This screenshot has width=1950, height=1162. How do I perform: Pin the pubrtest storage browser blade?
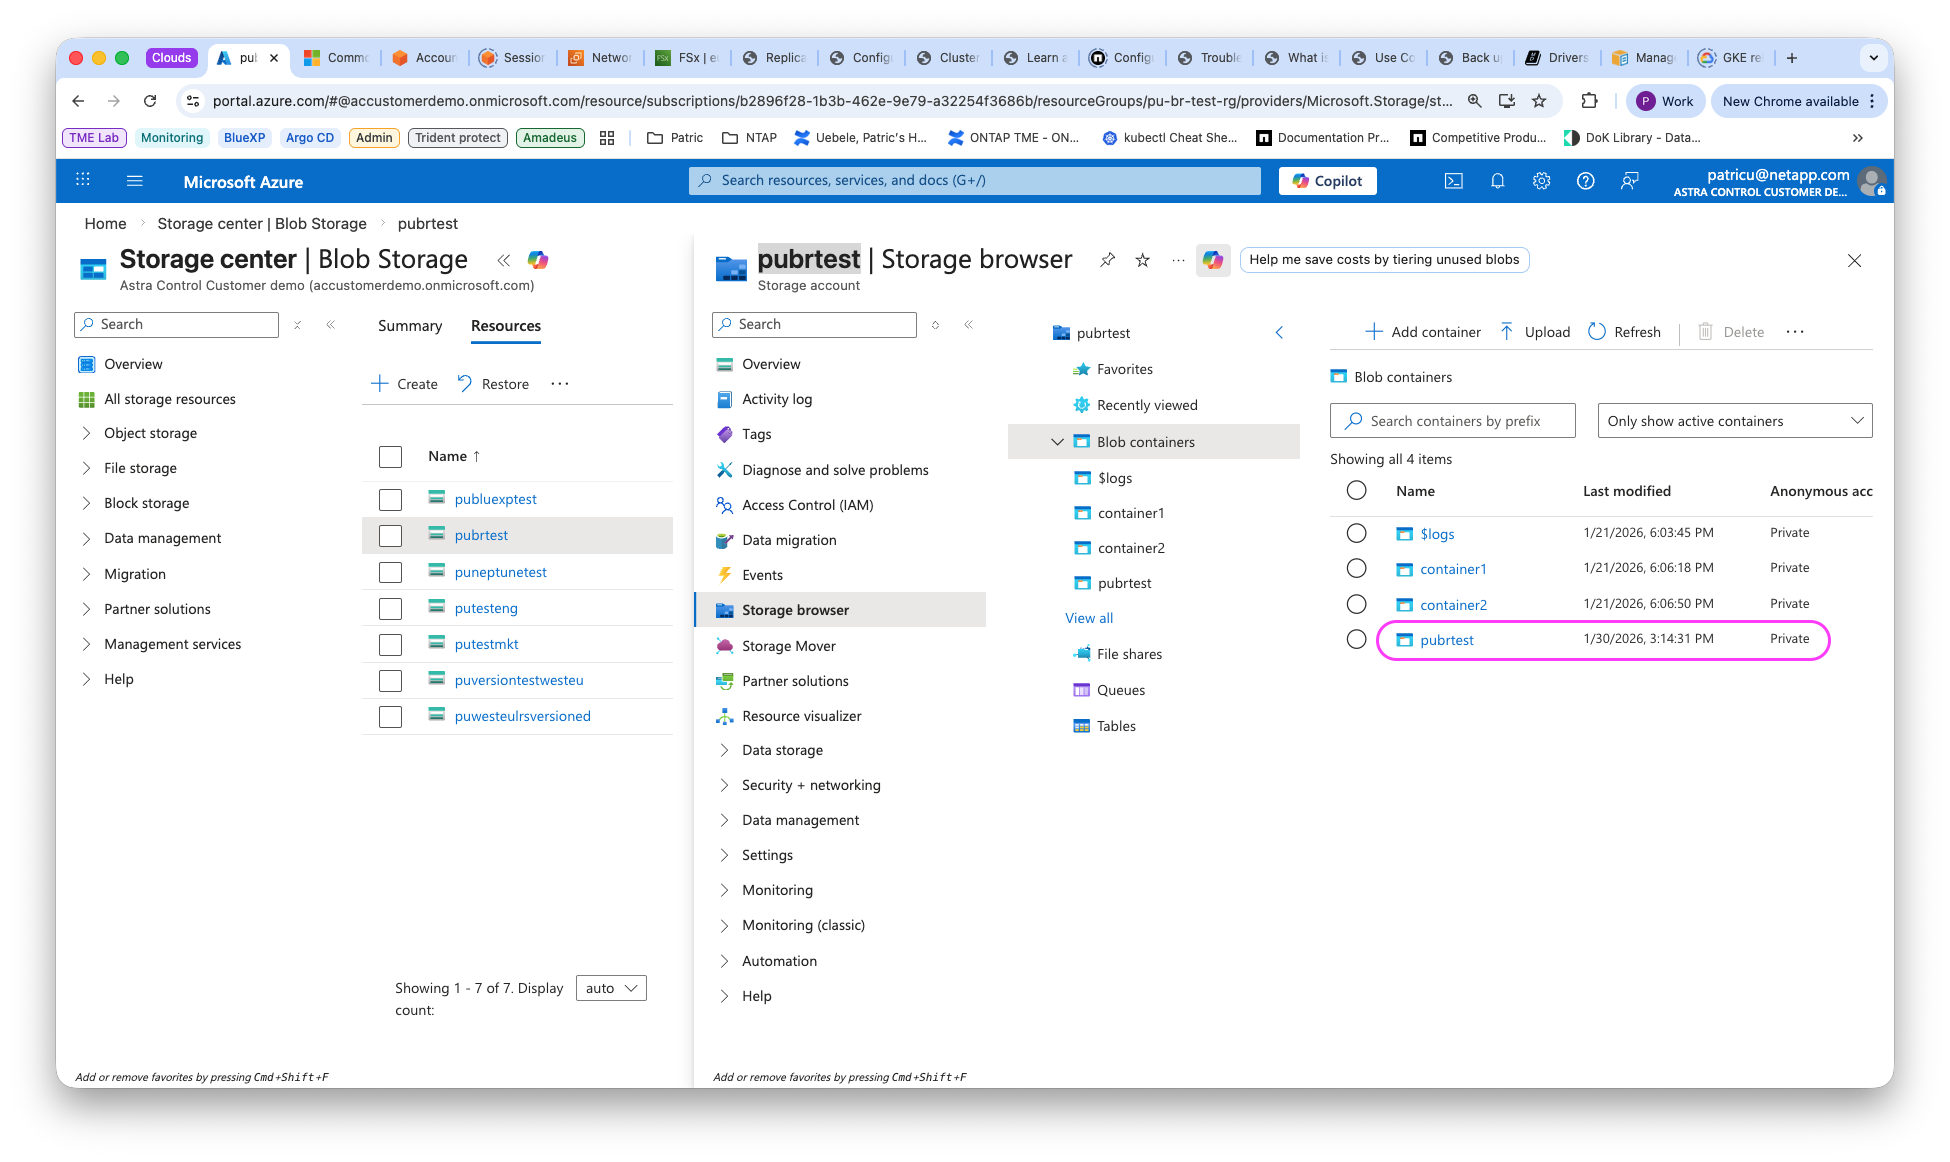pos(1107,260)
